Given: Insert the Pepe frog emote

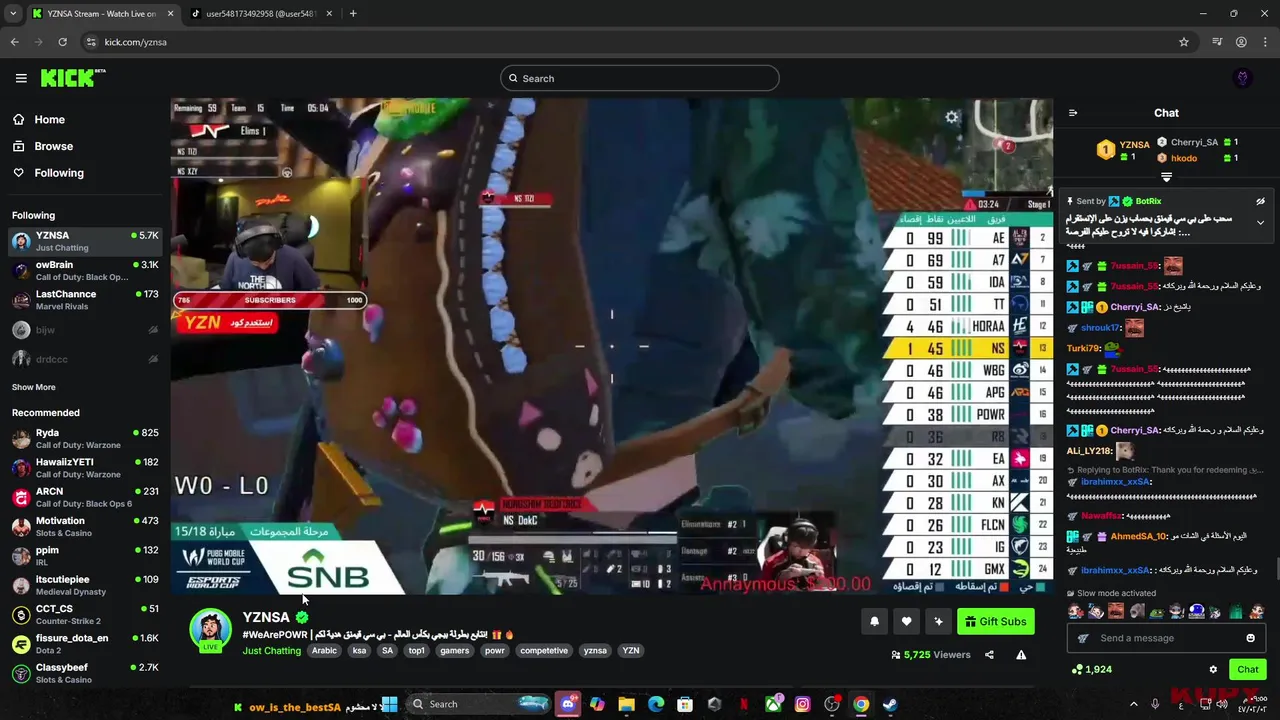Looking at the screenshot, I should point(1156,611).
